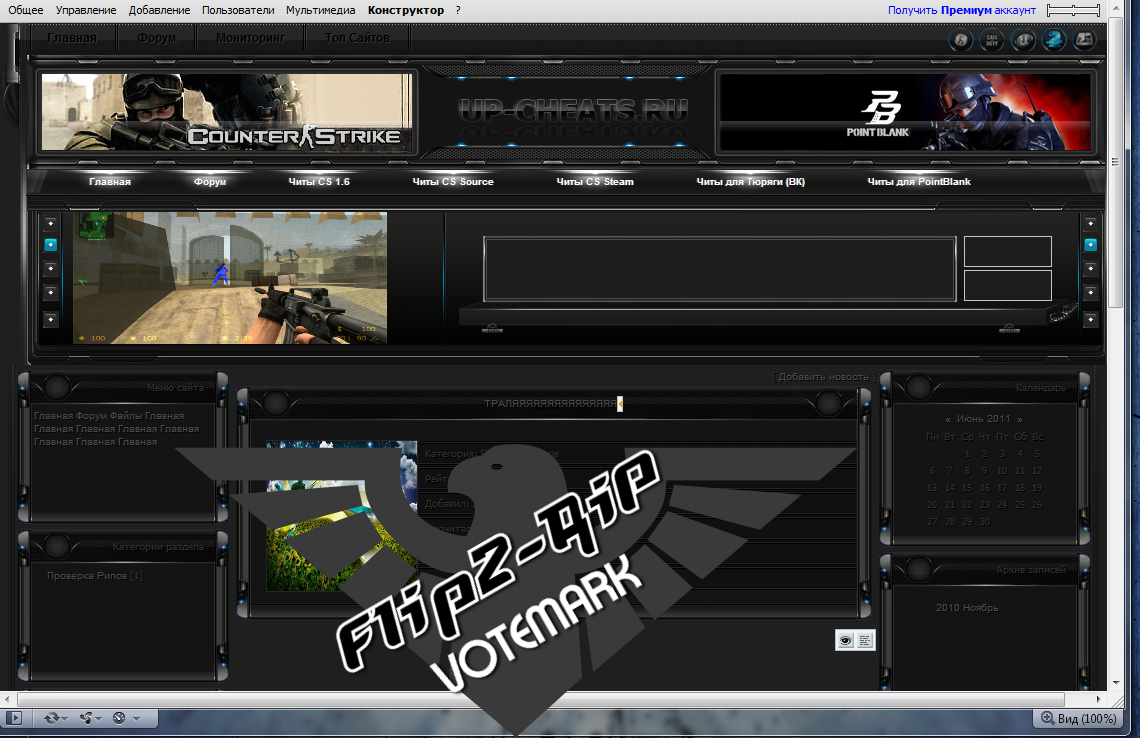The width and height of the screenshot is (1140, 738).
Task: Click the horizontal scrollbar right arrow
Action: (x=1098, y=699)
